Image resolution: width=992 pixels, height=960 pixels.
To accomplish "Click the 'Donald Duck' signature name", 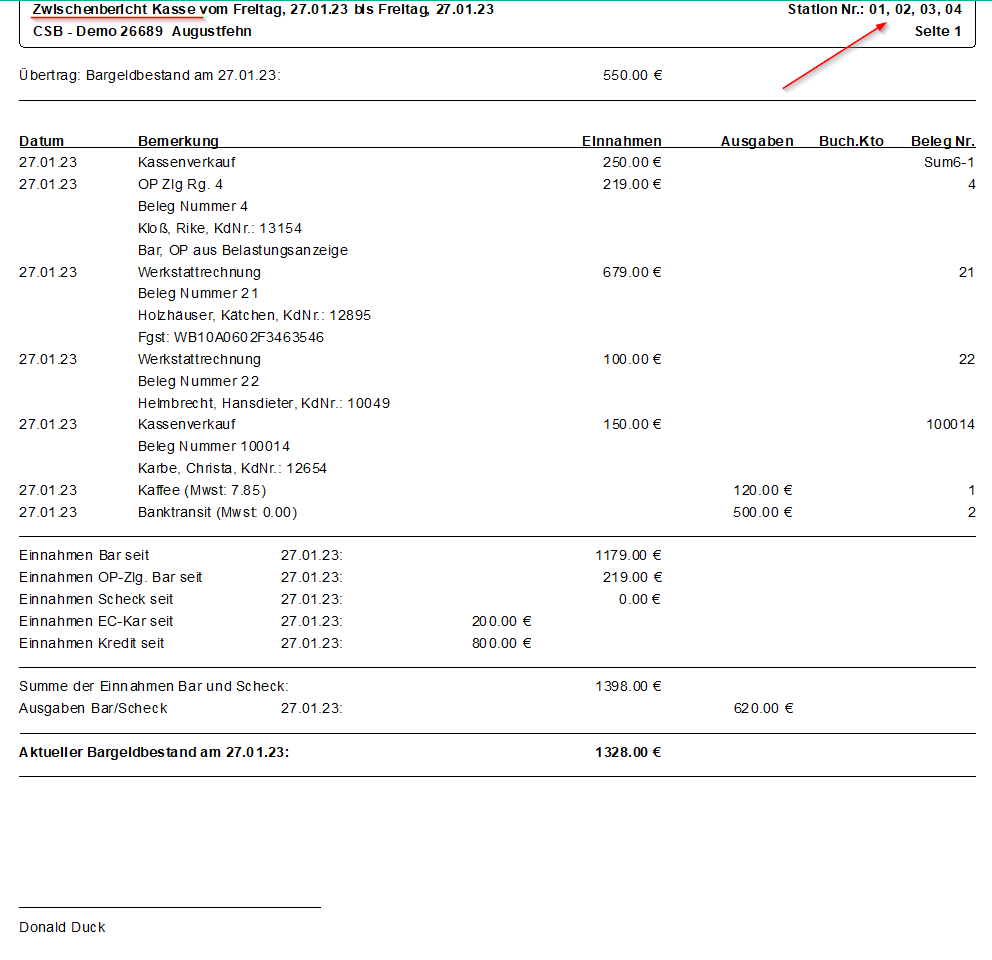I will coord(62,927).
